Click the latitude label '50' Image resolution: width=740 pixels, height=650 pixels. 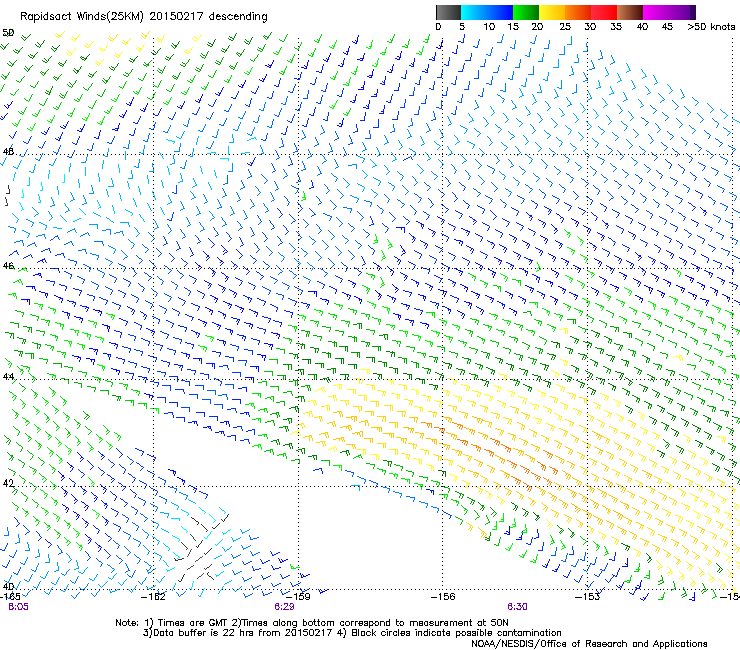[8, 33]
